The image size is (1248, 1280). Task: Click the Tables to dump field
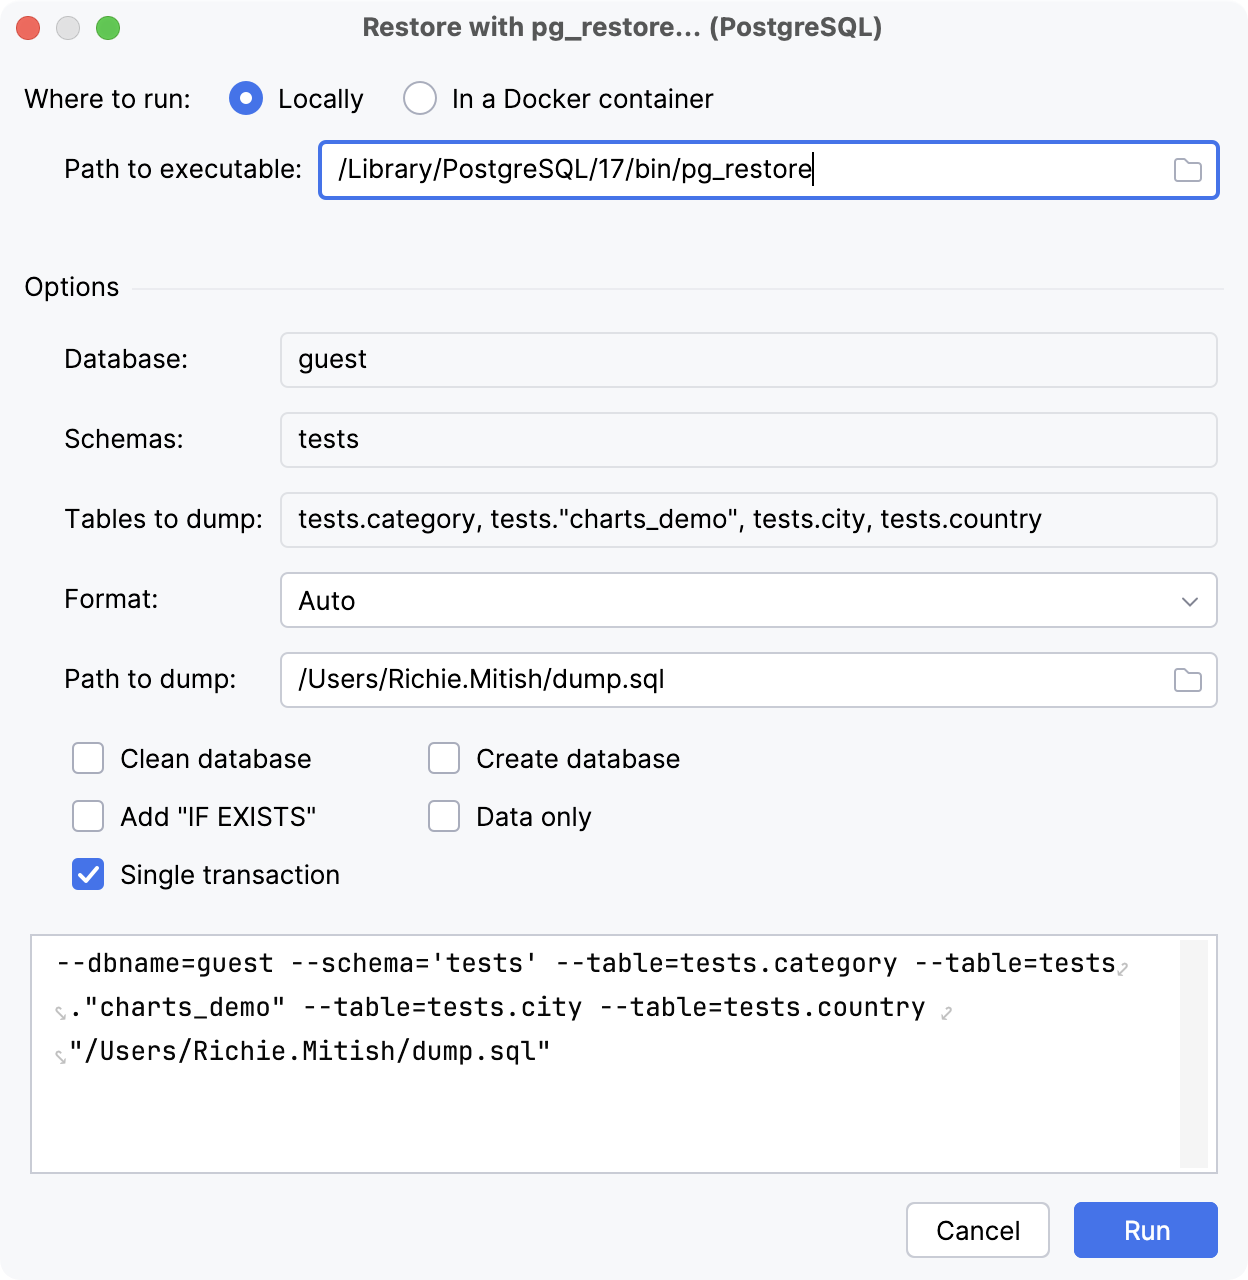[x=748, y=520]
